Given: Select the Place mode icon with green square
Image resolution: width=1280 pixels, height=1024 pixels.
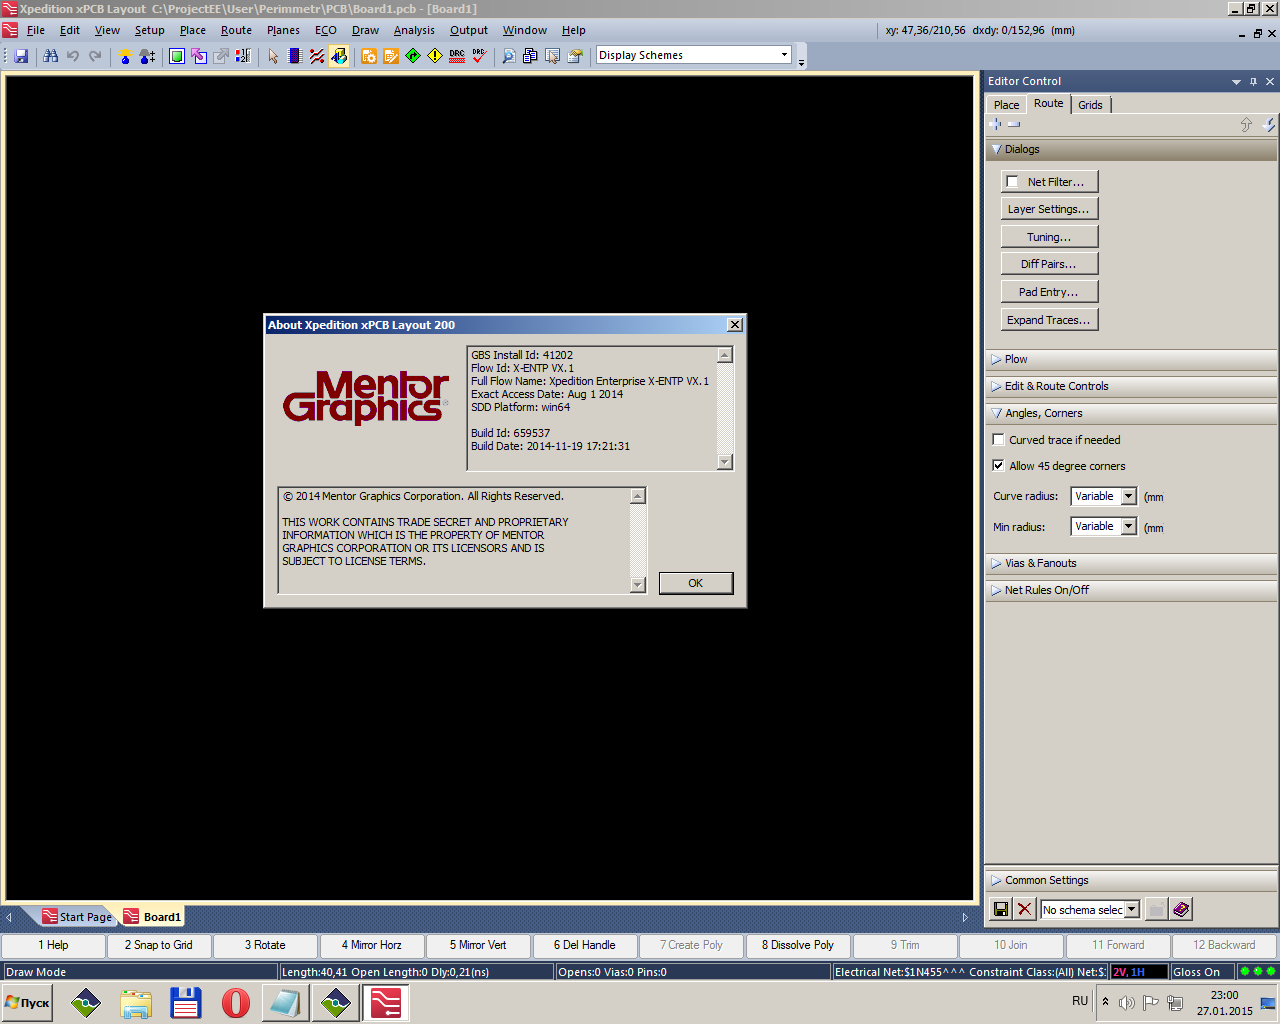Looking at the screenshot, I should click(x=177, y=56).
